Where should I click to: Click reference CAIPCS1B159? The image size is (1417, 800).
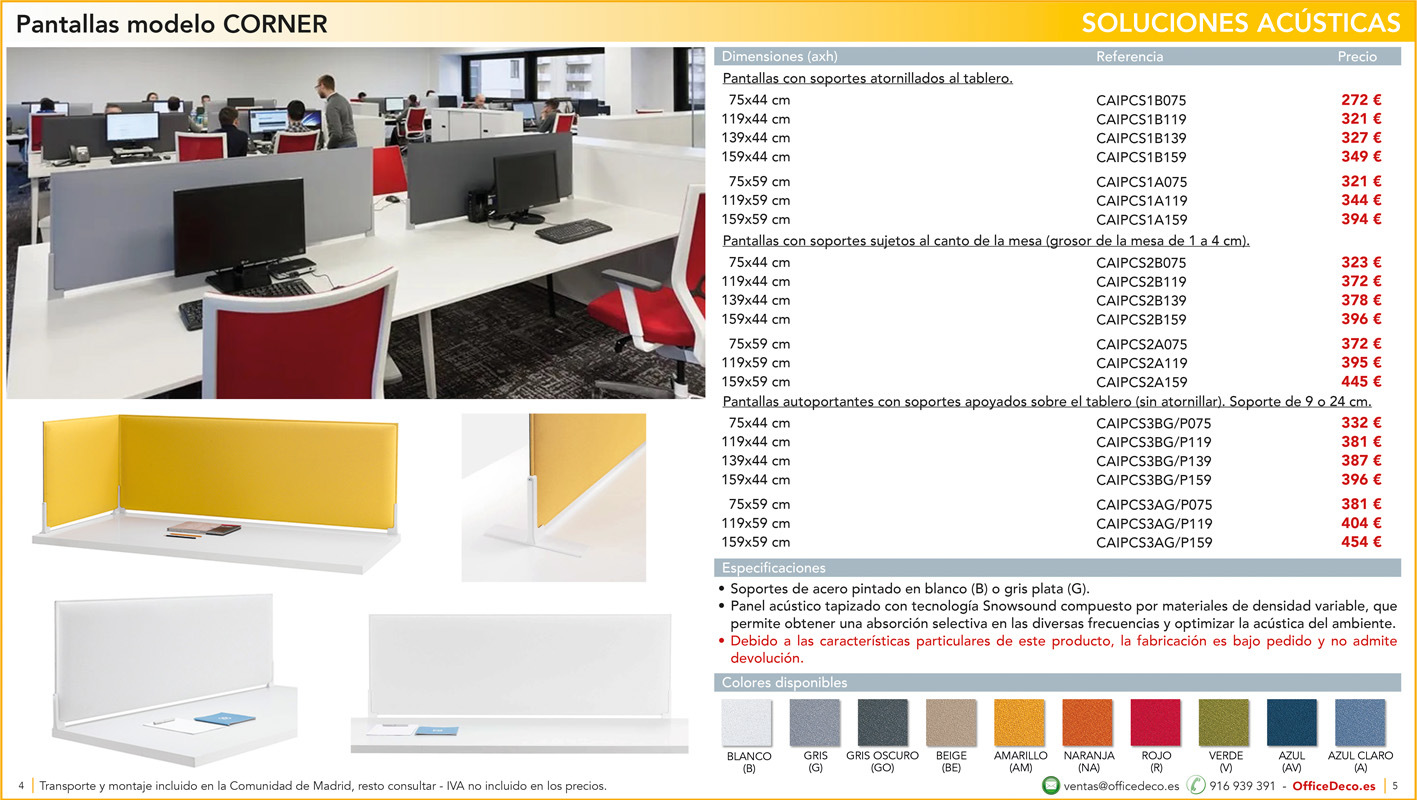(x=1141, y=158)
